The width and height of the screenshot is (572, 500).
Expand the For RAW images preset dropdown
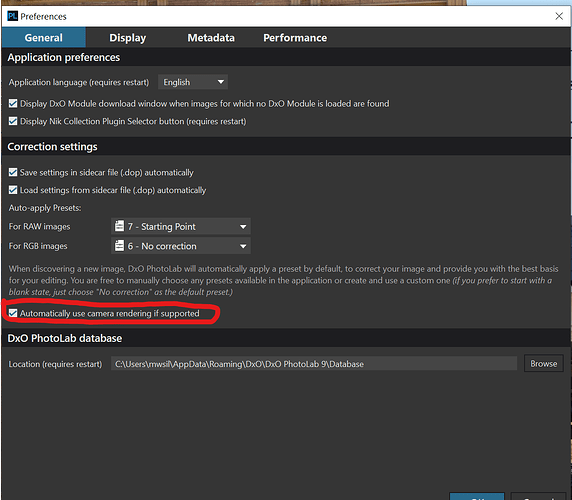click(181, 226)
